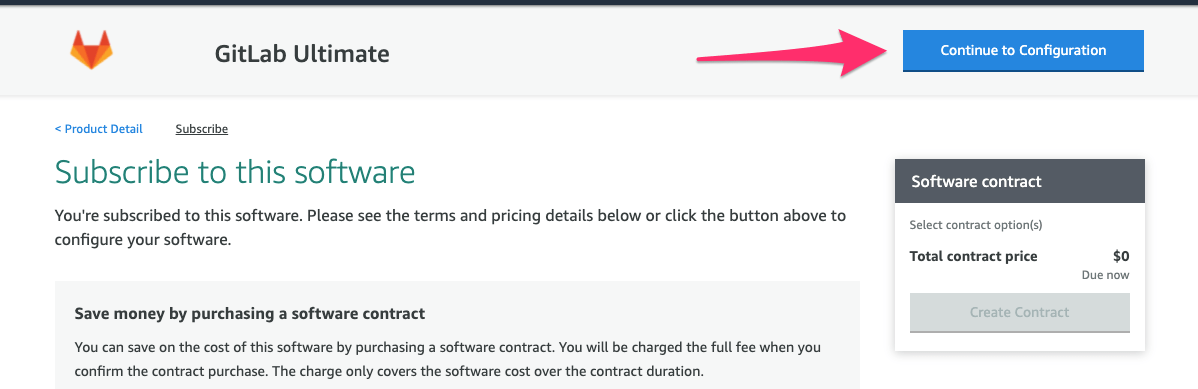Screen dimensions: 1198x389
Task: Click the left chevron before Product Detail
Action: coord(58,128)
